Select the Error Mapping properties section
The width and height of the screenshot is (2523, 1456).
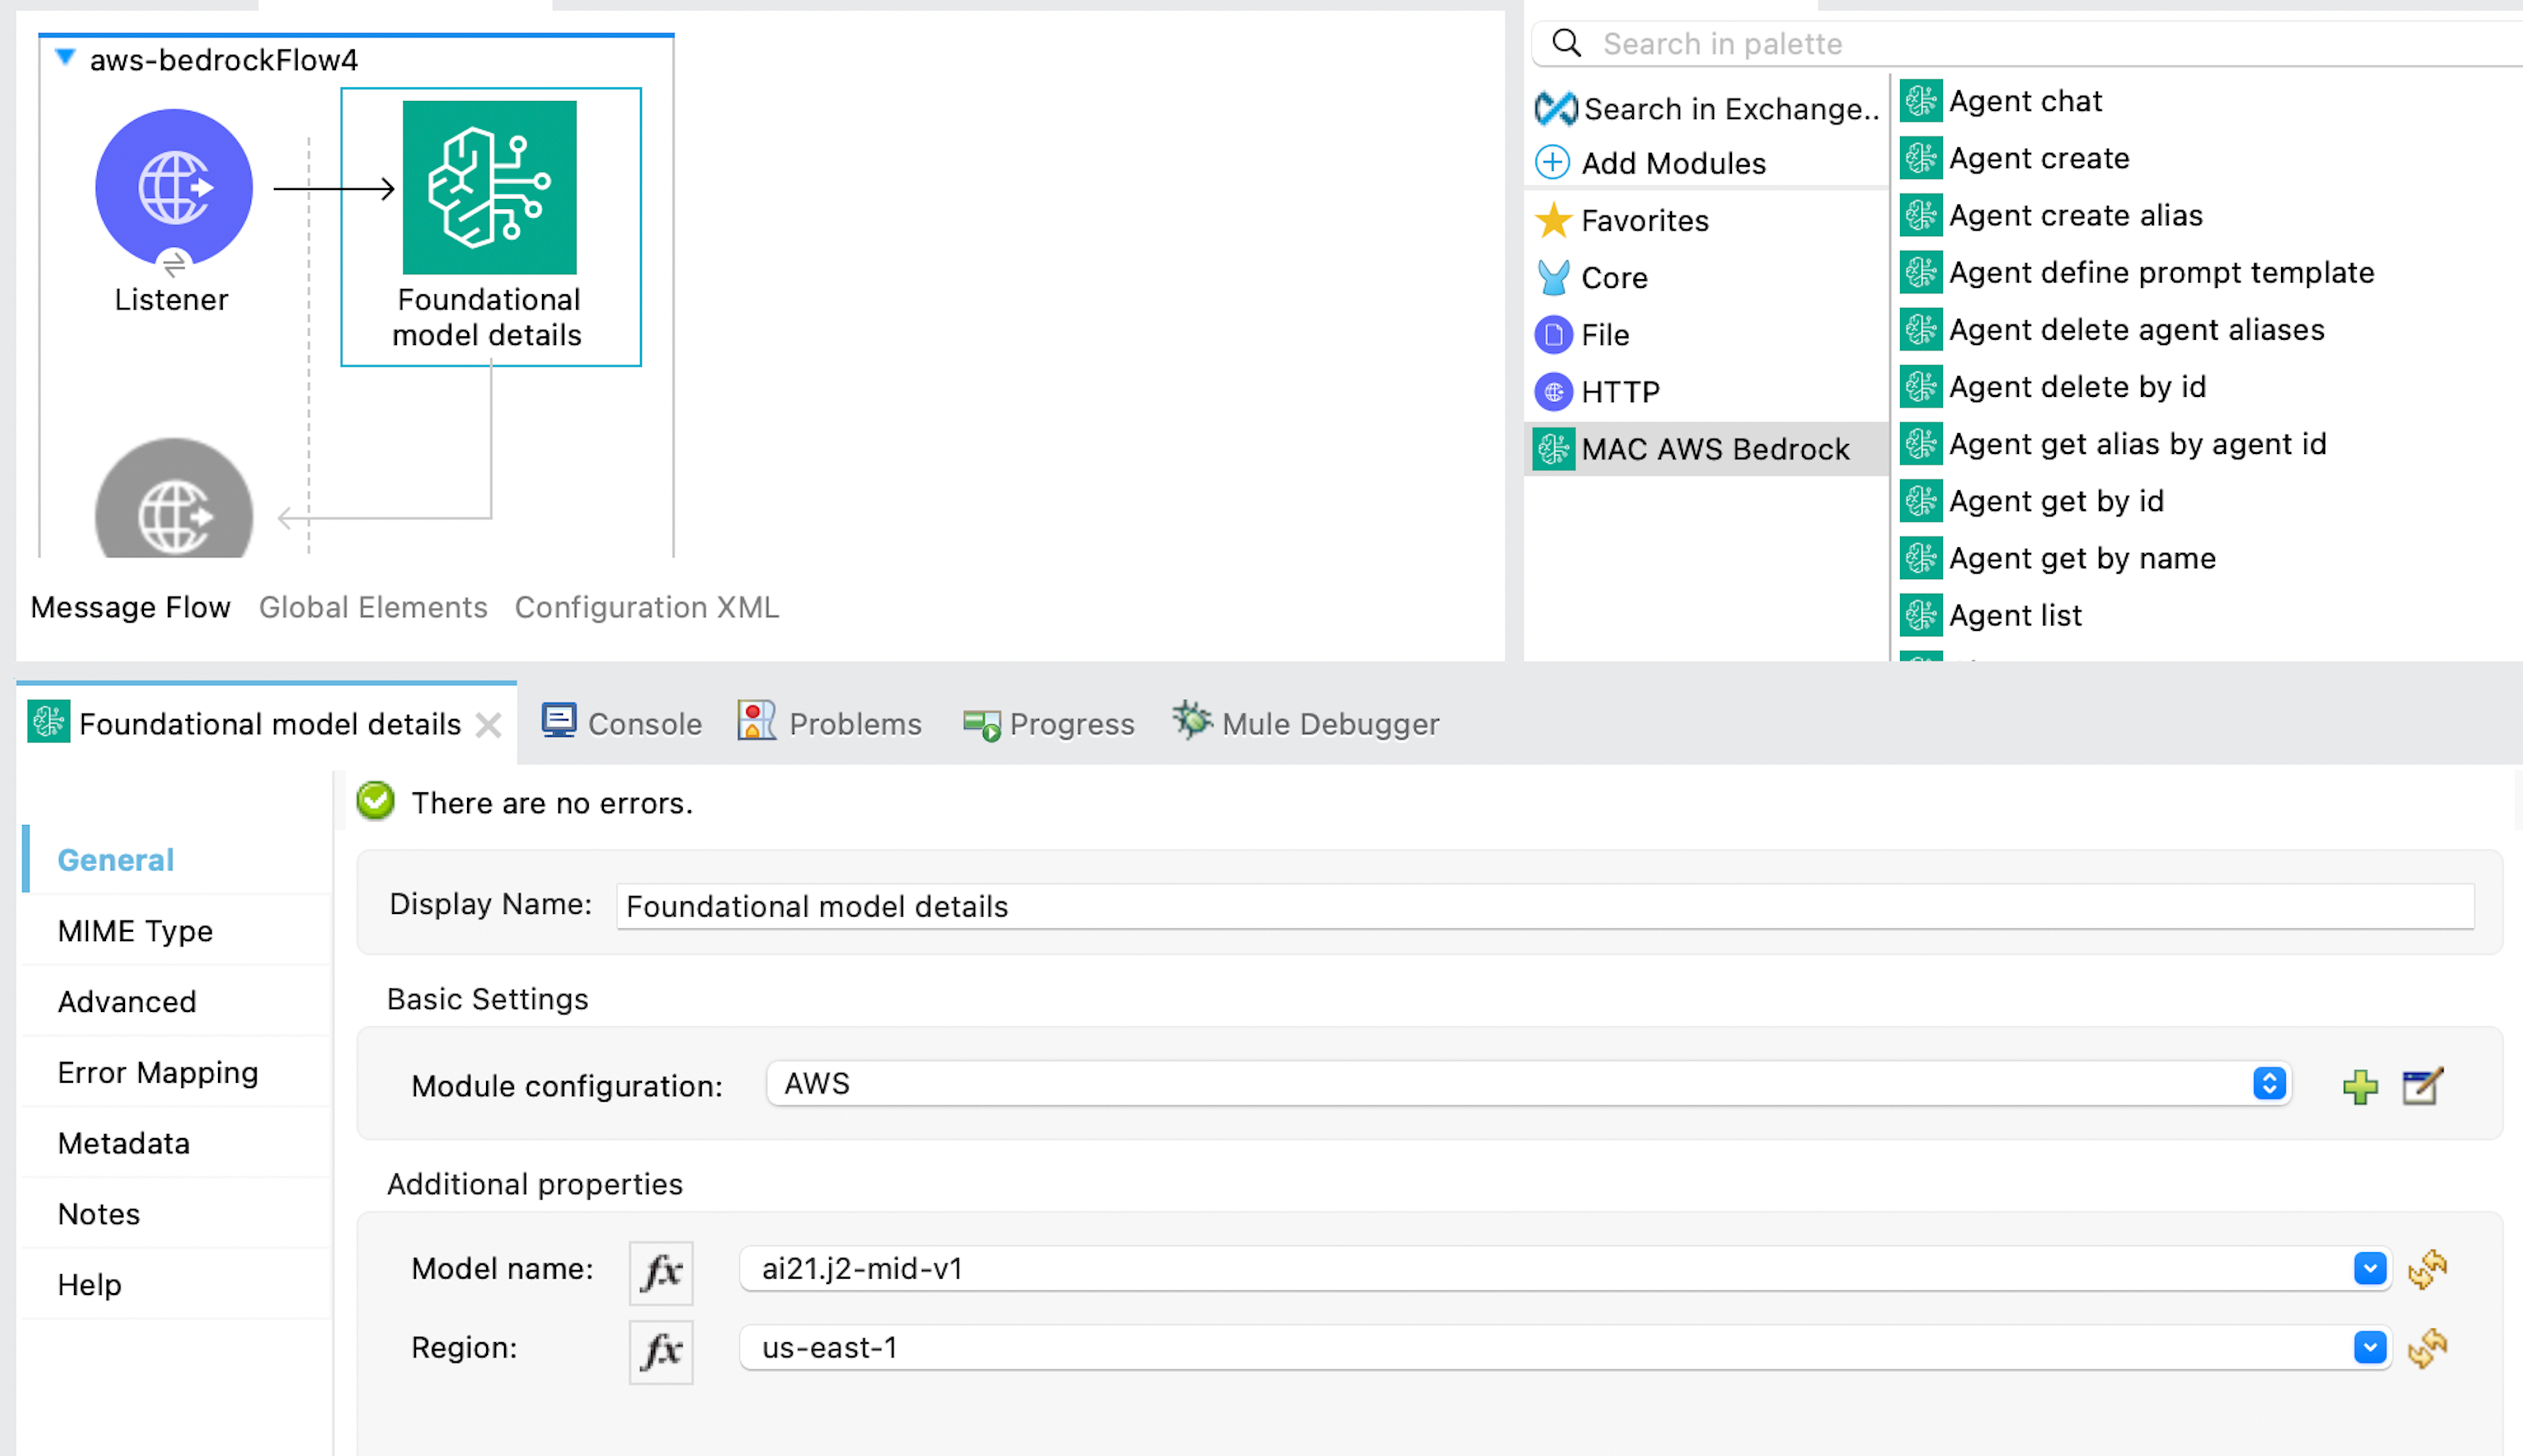pyautogui.click(x=176, y=1072)
